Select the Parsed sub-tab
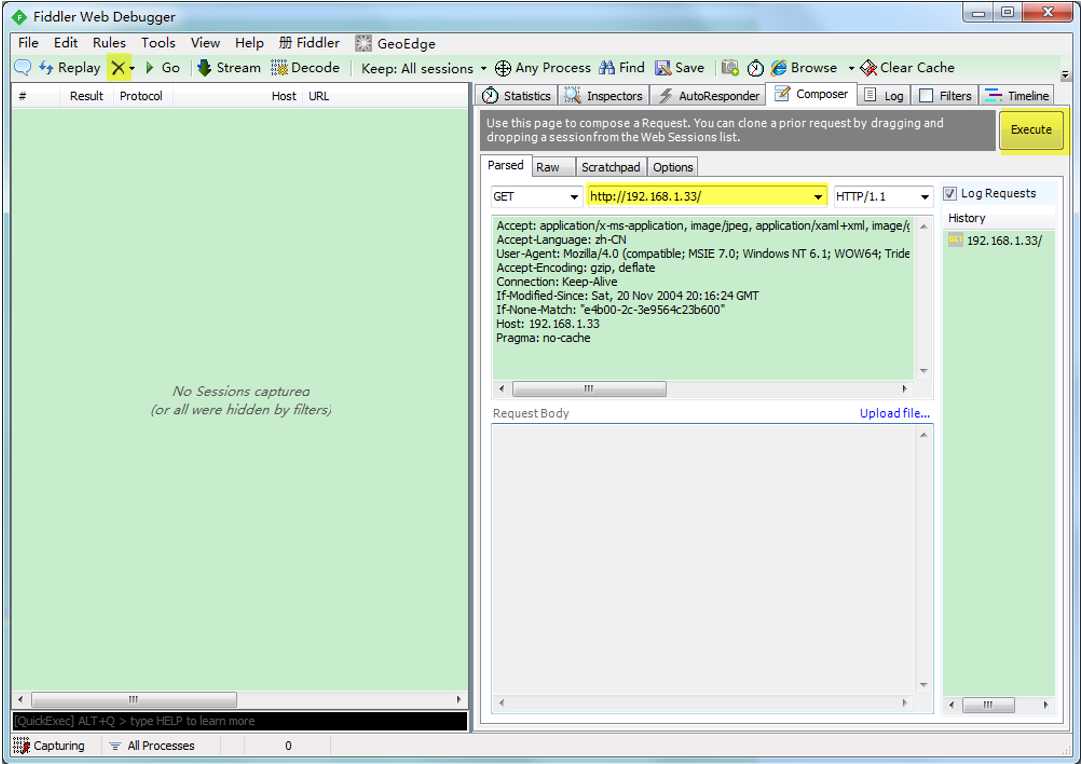This screenshot has height=764, width=1081. (x=506, y=165)
